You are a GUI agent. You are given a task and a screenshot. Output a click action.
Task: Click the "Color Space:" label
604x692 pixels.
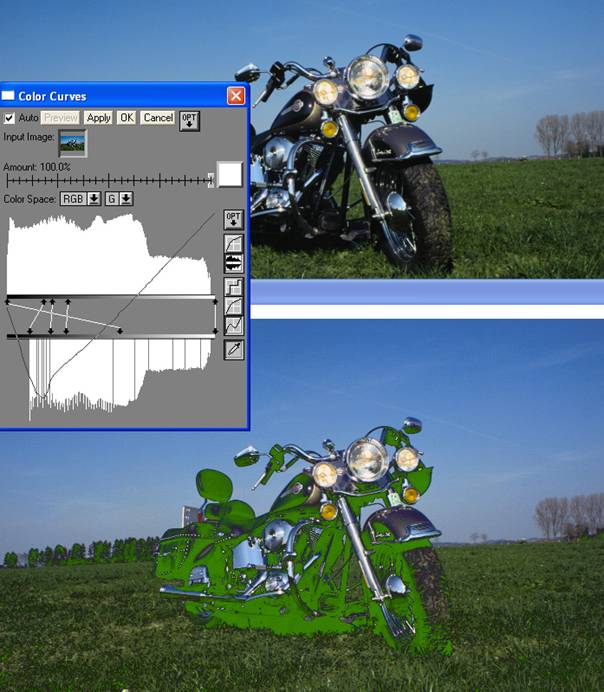click(30, 199)
